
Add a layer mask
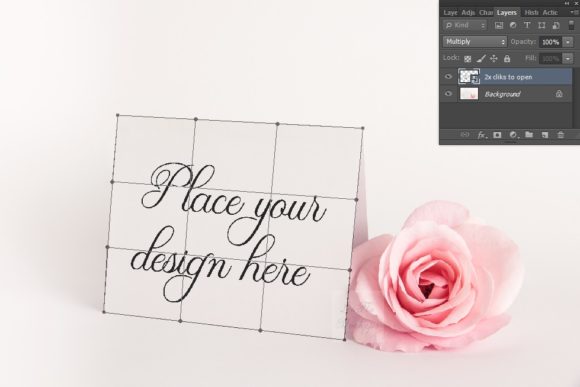497,135
